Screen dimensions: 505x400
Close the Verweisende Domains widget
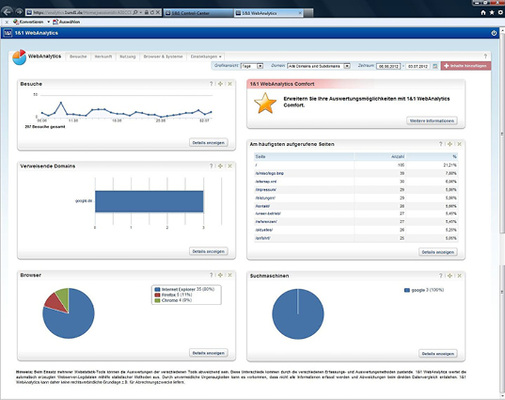[x=230, y=166]
